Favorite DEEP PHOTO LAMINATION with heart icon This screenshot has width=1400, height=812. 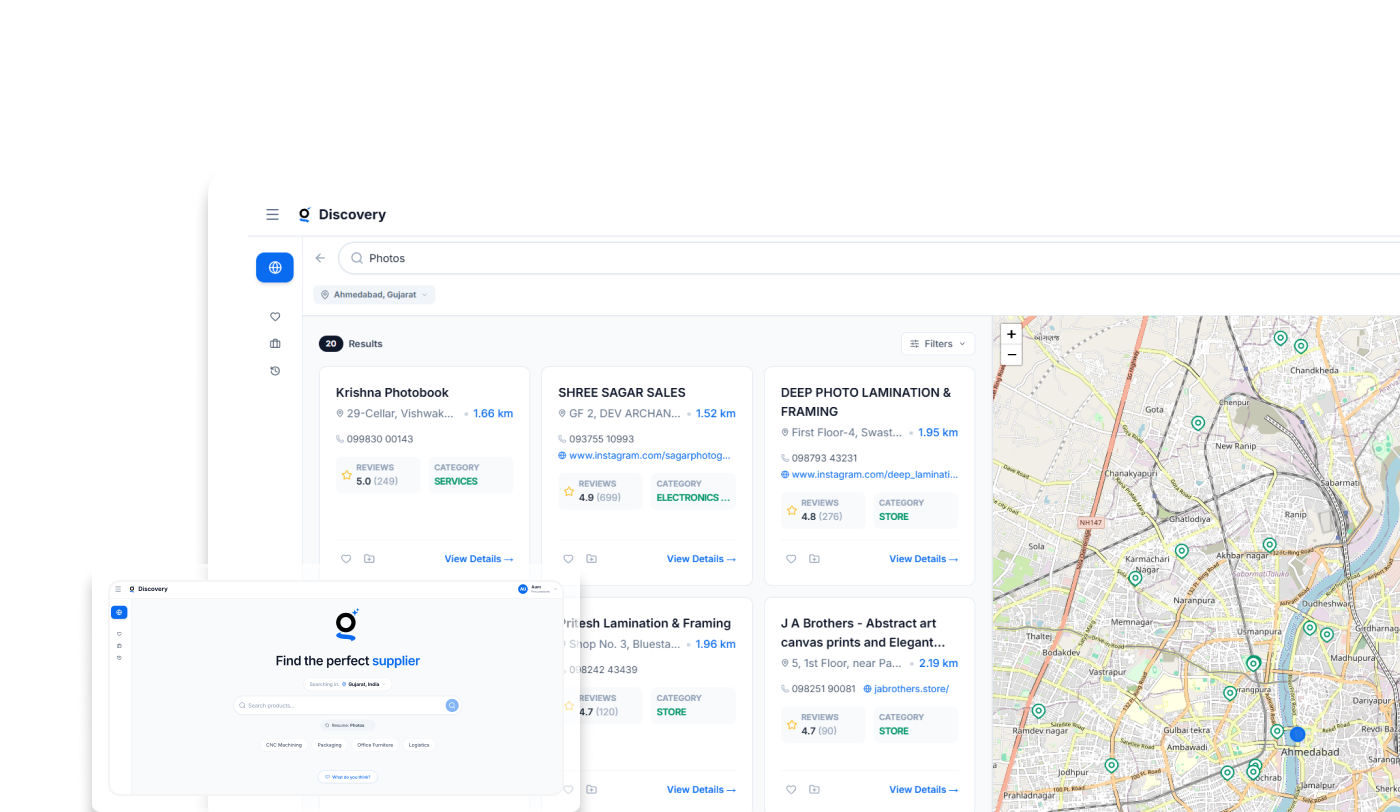(791, 559)
